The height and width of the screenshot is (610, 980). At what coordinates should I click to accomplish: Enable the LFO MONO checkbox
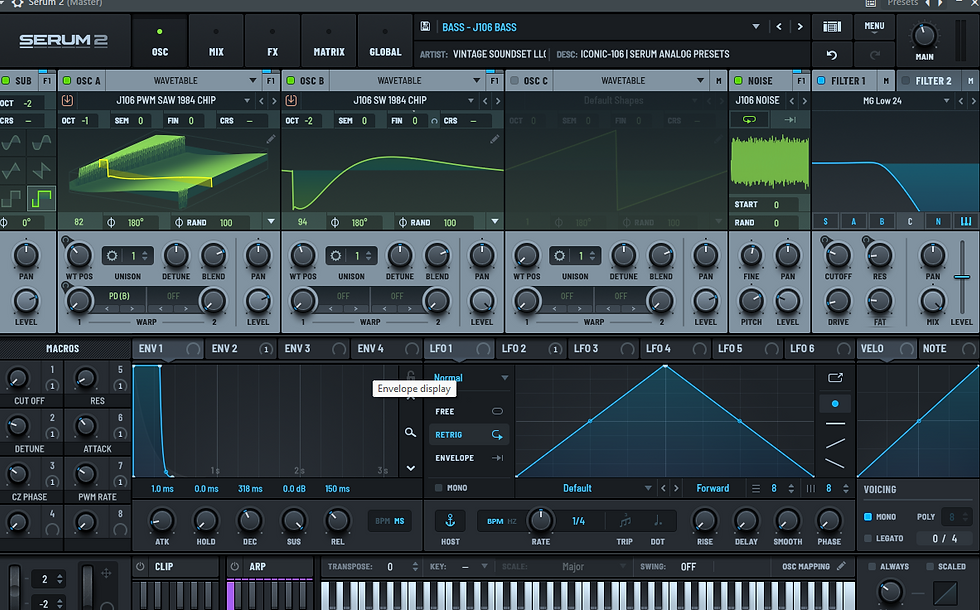[438, 488]
